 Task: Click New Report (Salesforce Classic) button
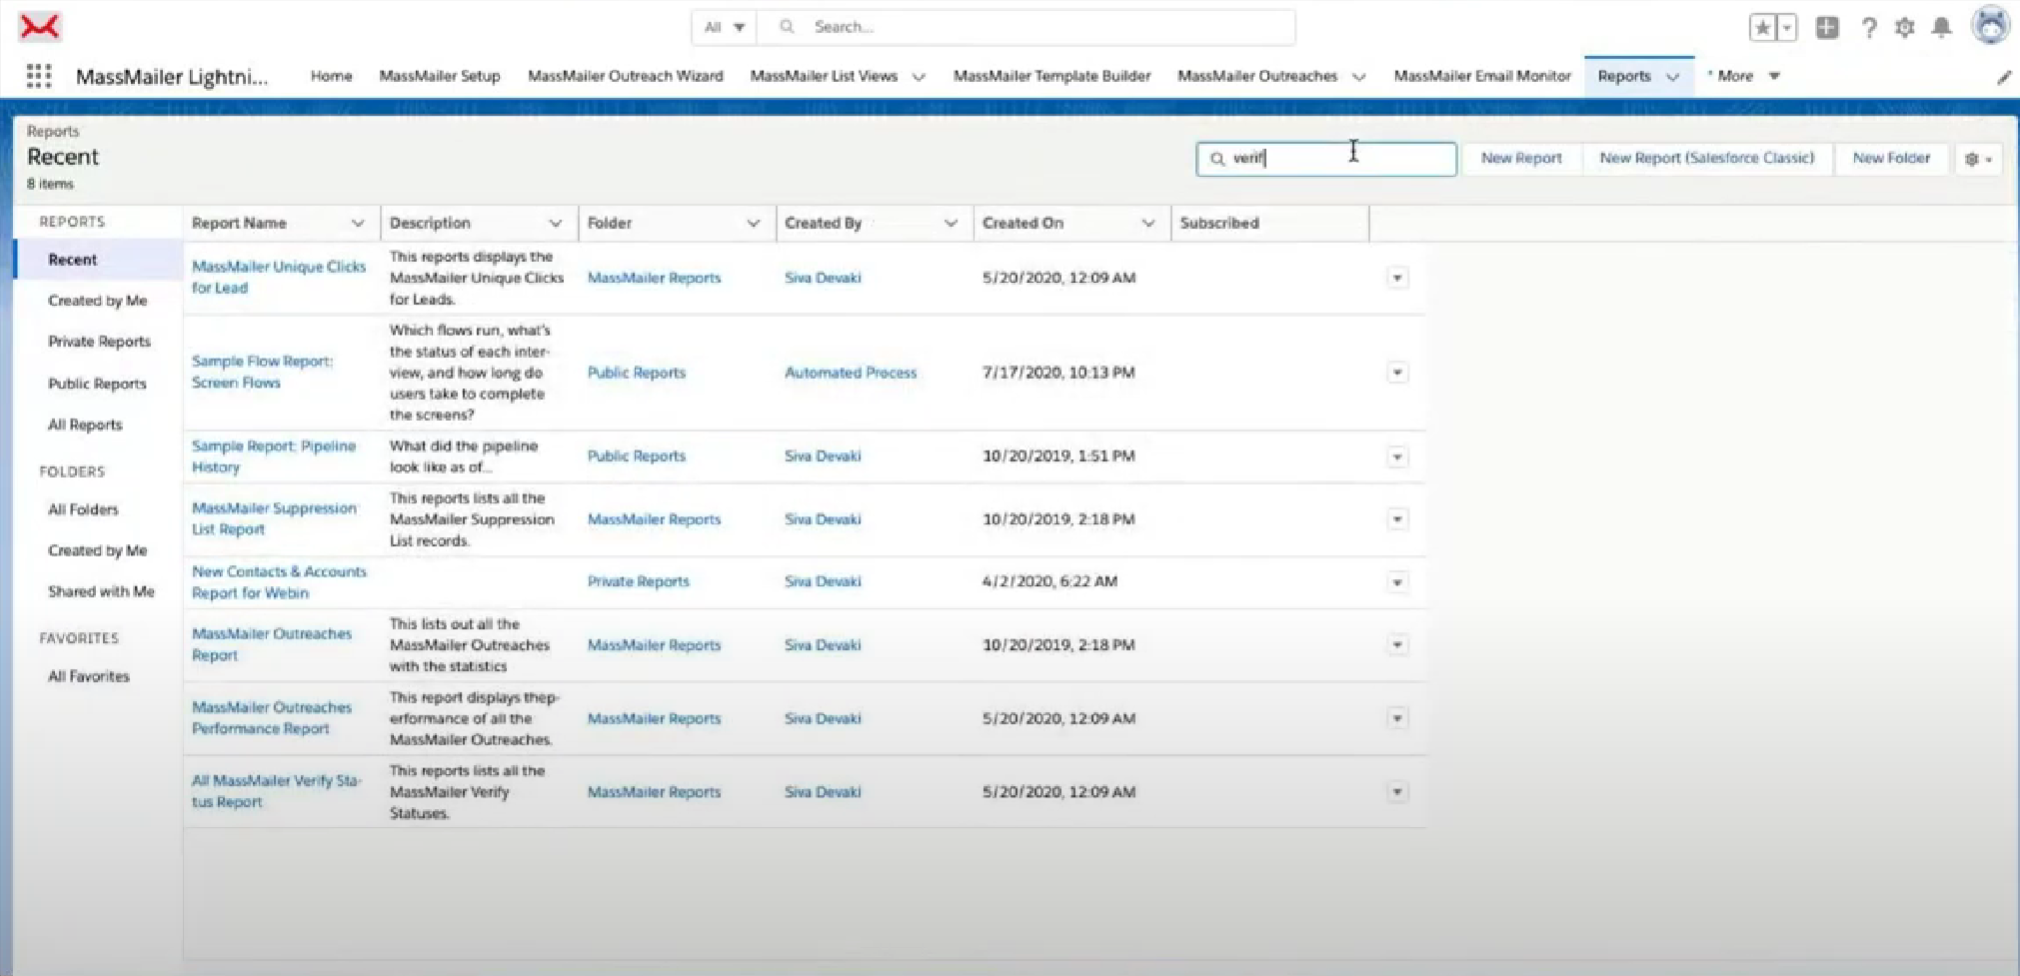[x=1706, y=158]
